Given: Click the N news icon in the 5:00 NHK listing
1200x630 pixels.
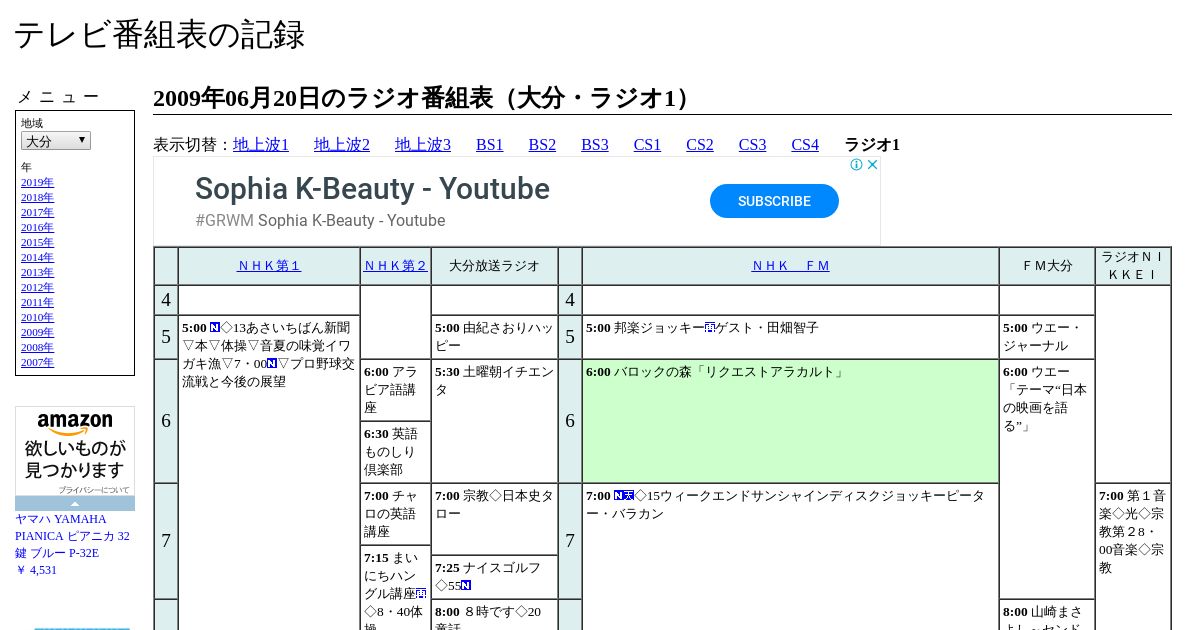Looking at the screenshot, I should [215, 328].
